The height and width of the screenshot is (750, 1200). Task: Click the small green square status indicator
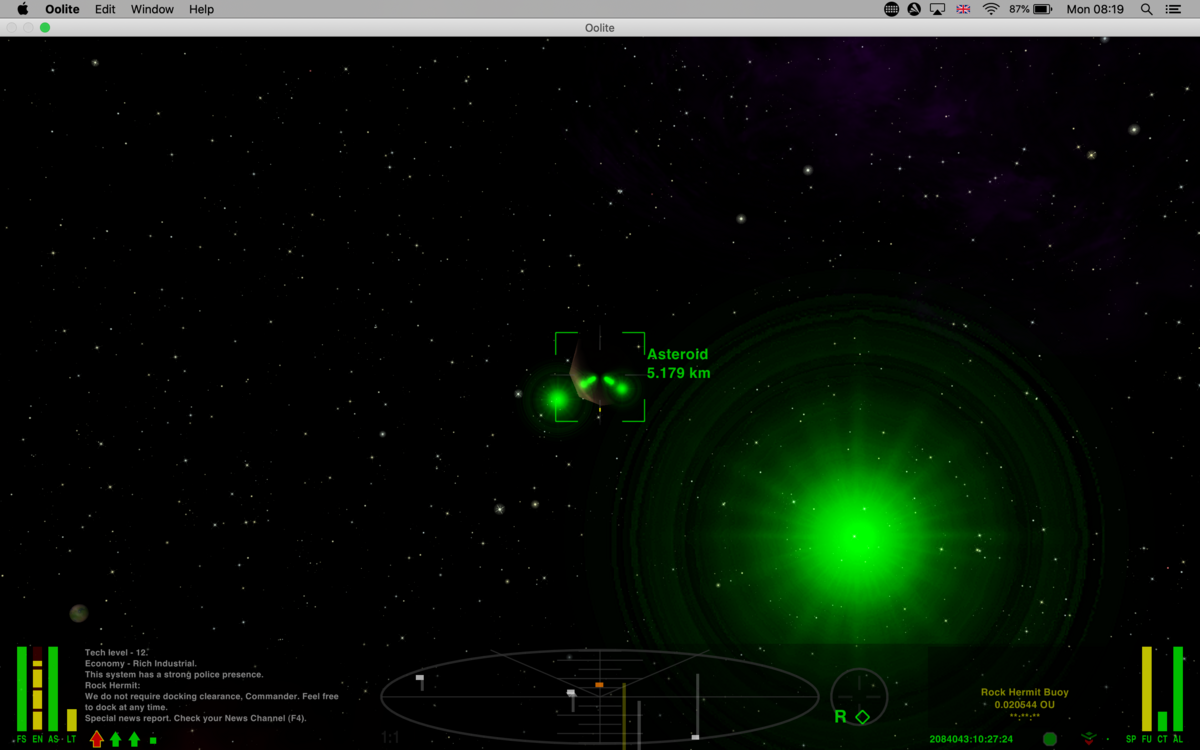153,740
